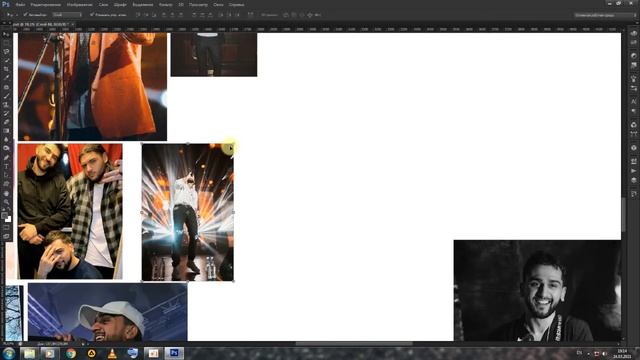Change the screen mode

6,236
